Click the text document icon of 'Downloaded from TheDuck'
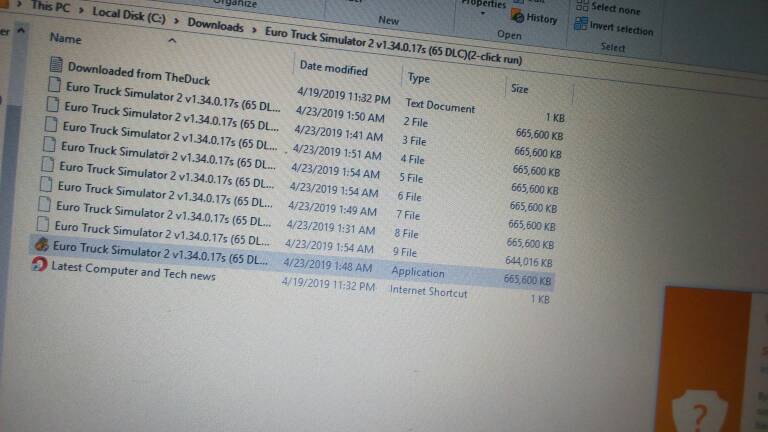 [56, 65]
